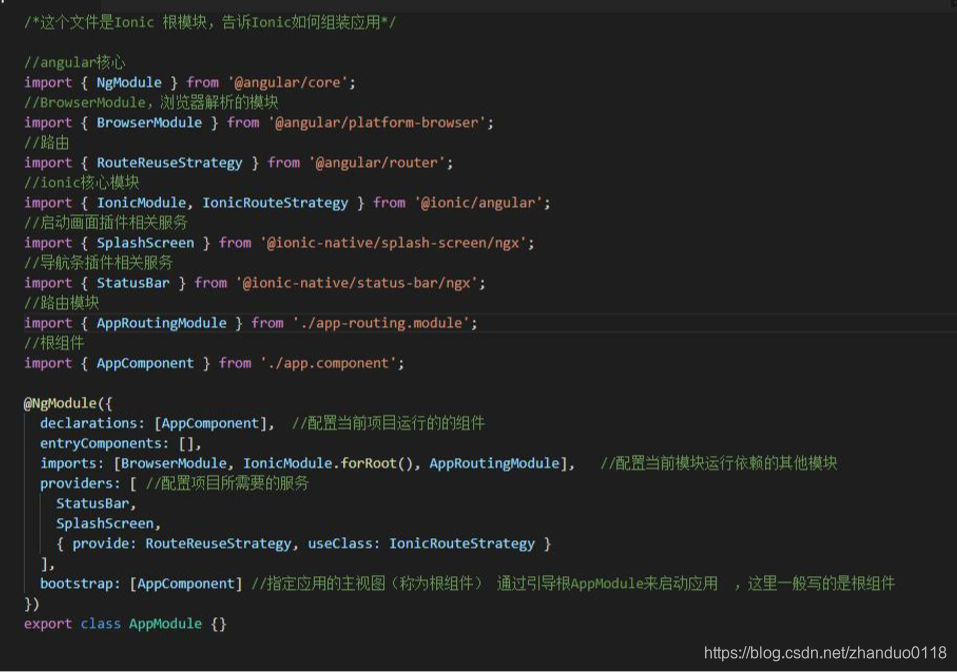Click 'IonicRouteStrategy' after useClass
This screenshot has height=672, width=957.
(462, 544)
